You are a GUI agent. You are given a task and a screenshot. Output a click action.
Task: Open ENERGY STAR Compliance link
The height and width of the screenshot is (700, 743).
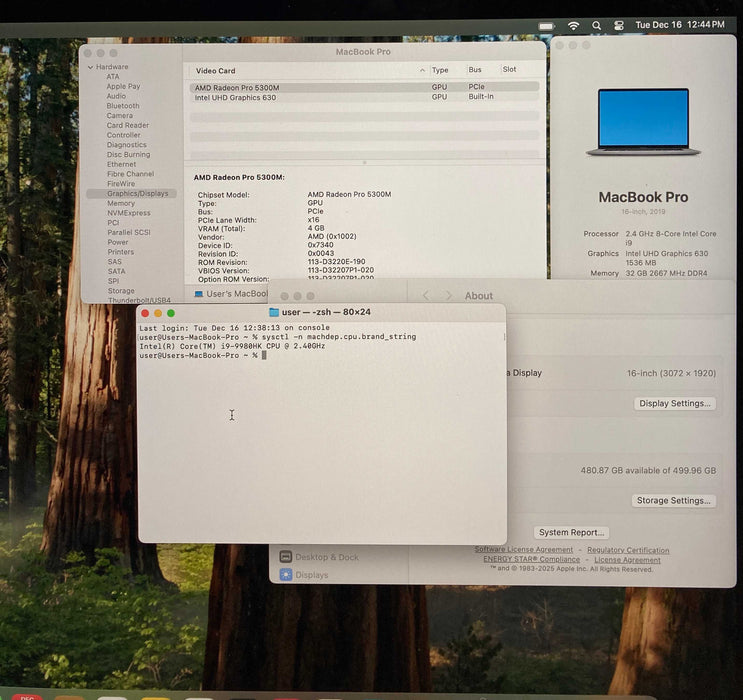pyautogui.click(x=531, y=559)
